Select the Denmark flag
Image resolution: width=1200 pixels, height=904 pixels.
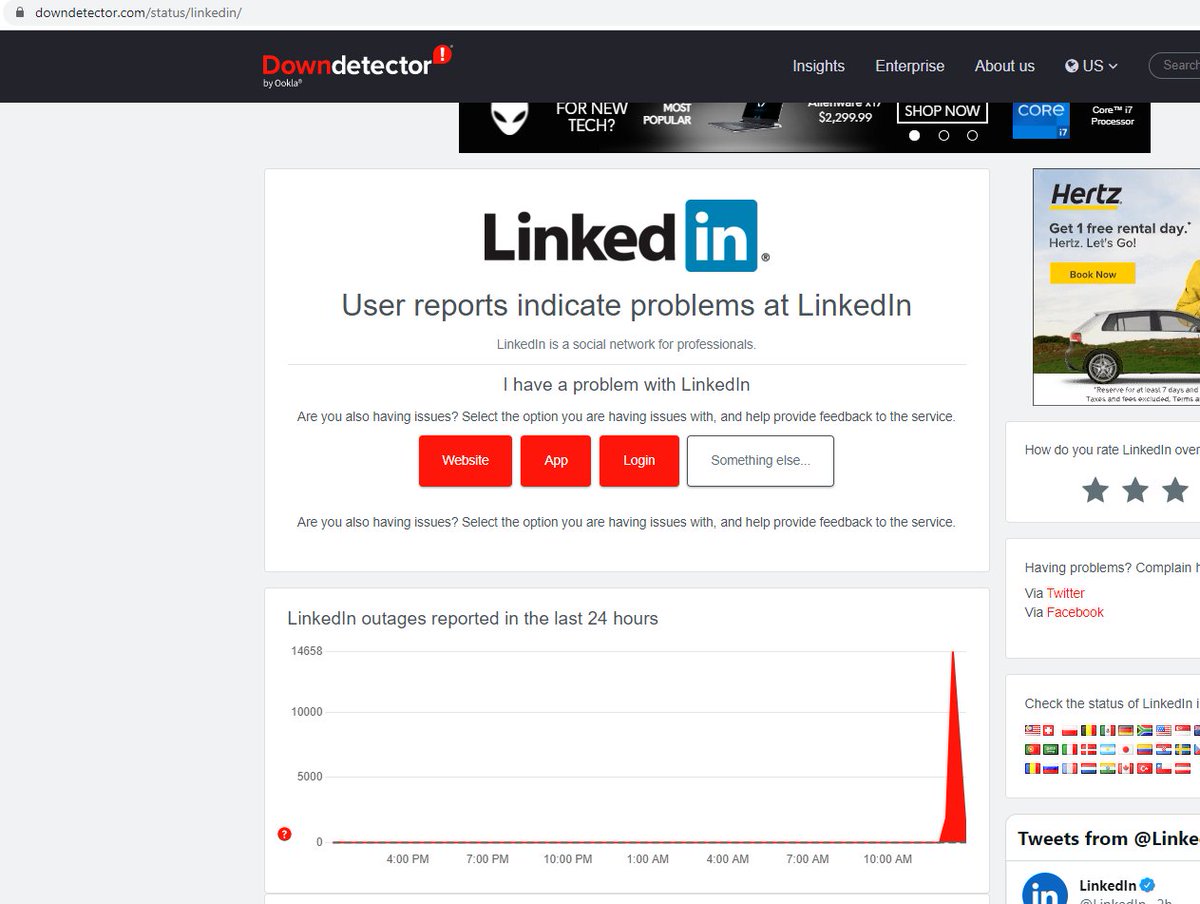coord(1089,749)
